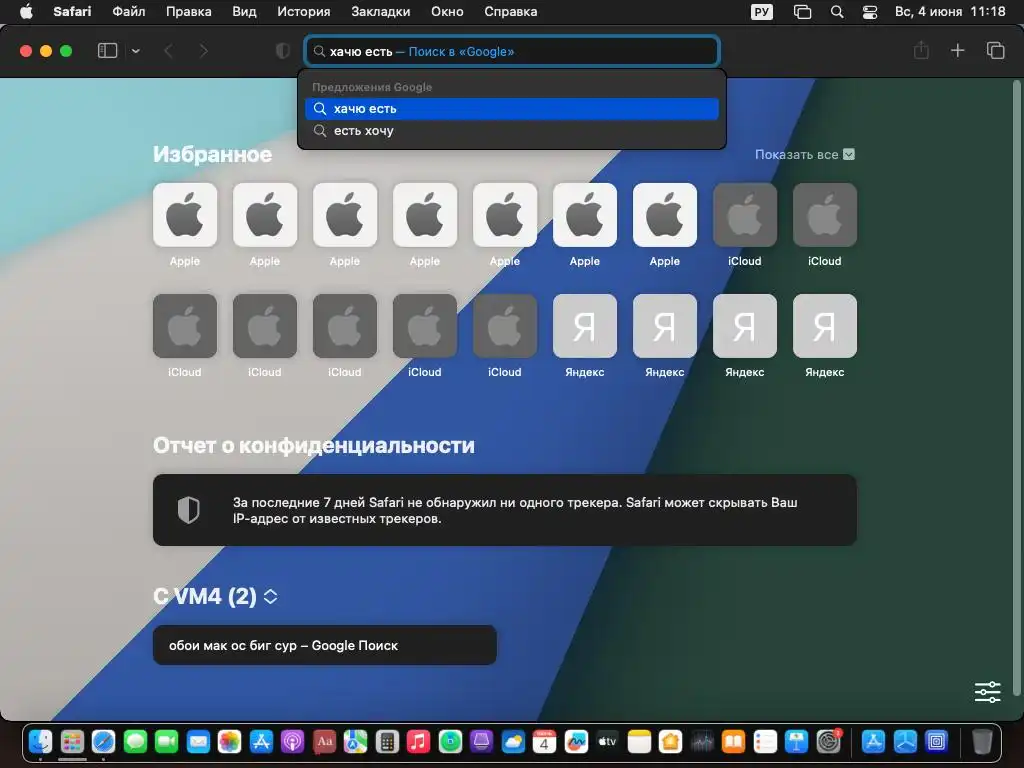The image size is (1024, 768).
Task: Open System Settings from the Dock
Action: click(828, 742)
